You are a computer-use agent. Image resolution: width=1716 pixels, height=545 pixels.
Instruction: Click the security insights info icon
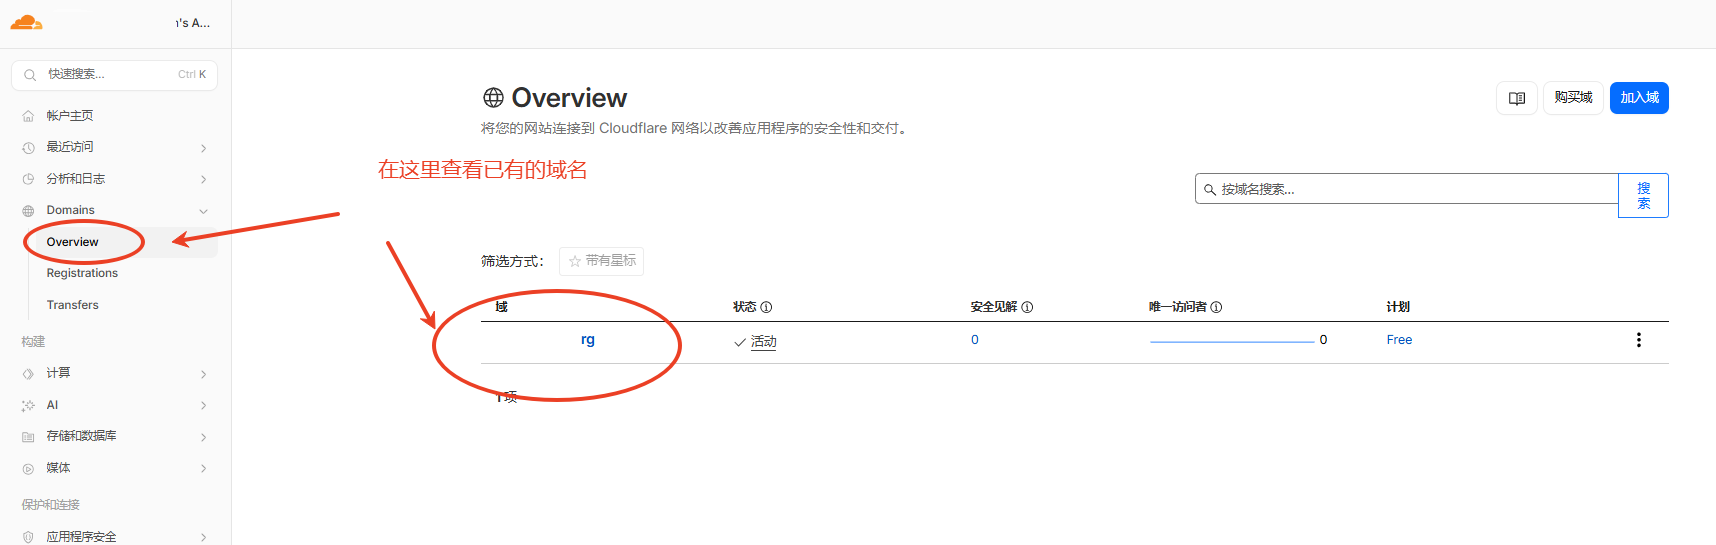(x=1027, y=307)
